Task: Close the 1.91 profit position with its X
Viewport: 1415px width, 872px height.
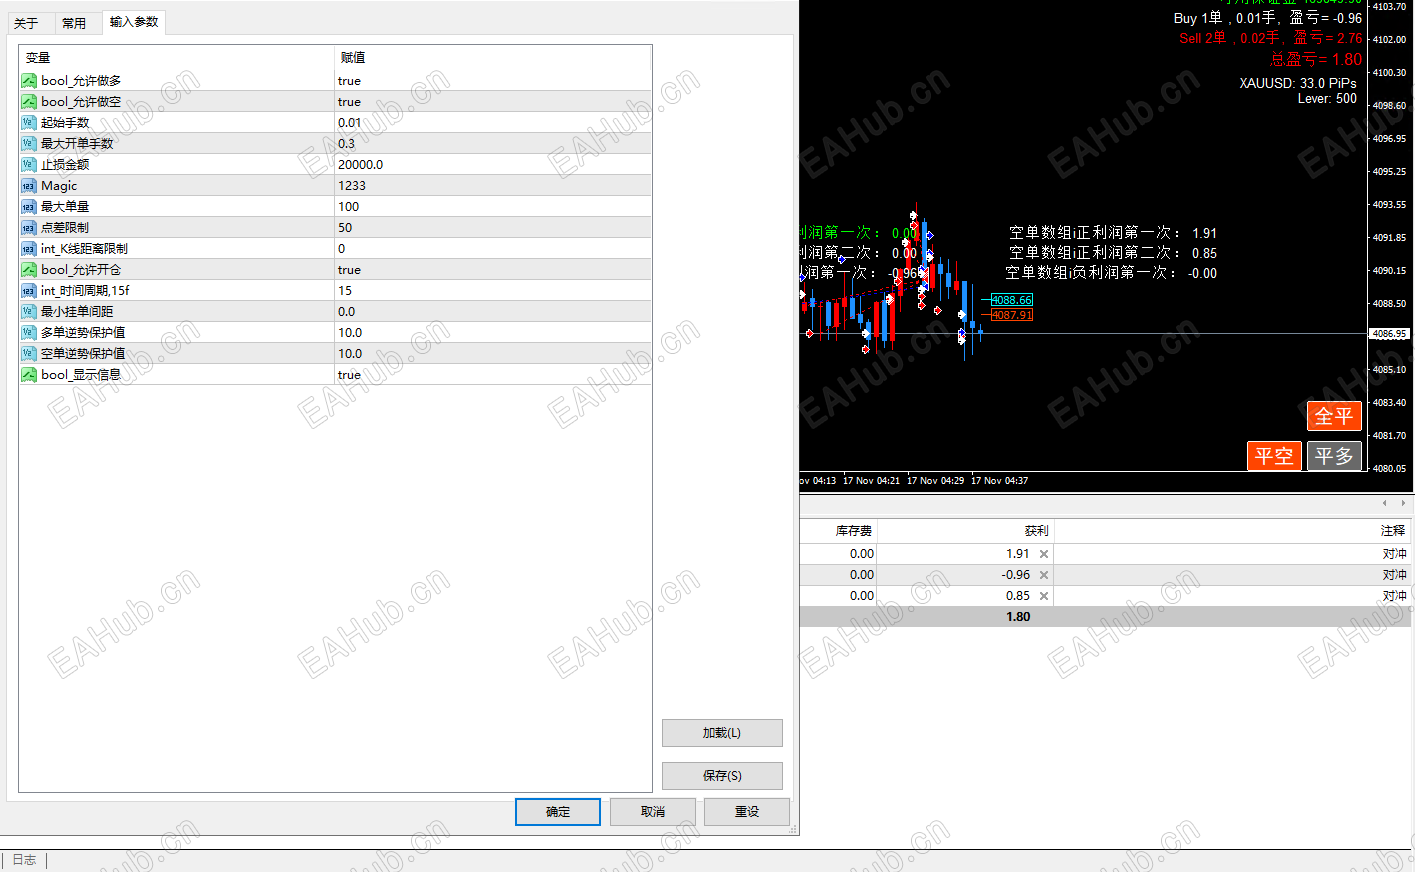Action: pos(1043,553)
